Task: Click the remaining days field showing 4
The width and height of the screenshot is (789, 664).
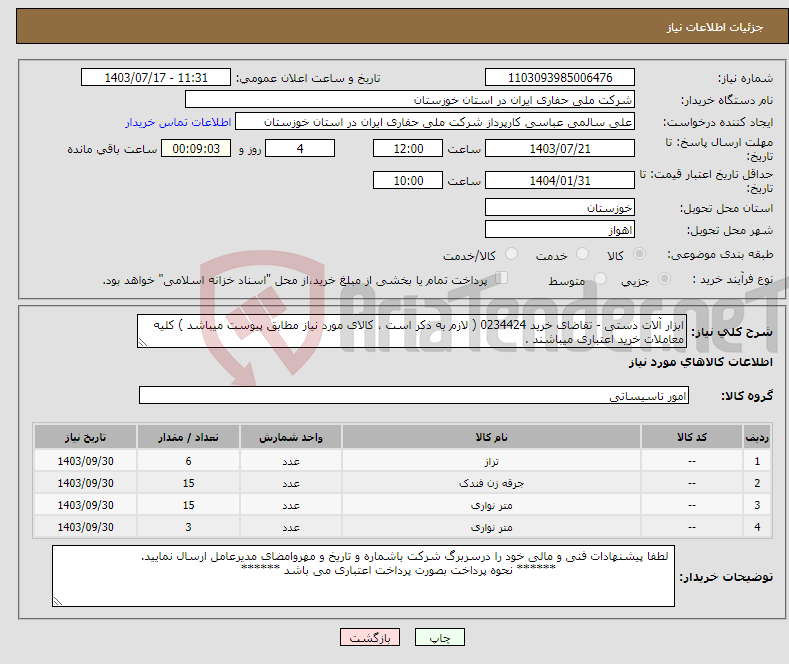Action: pos(300,148)
